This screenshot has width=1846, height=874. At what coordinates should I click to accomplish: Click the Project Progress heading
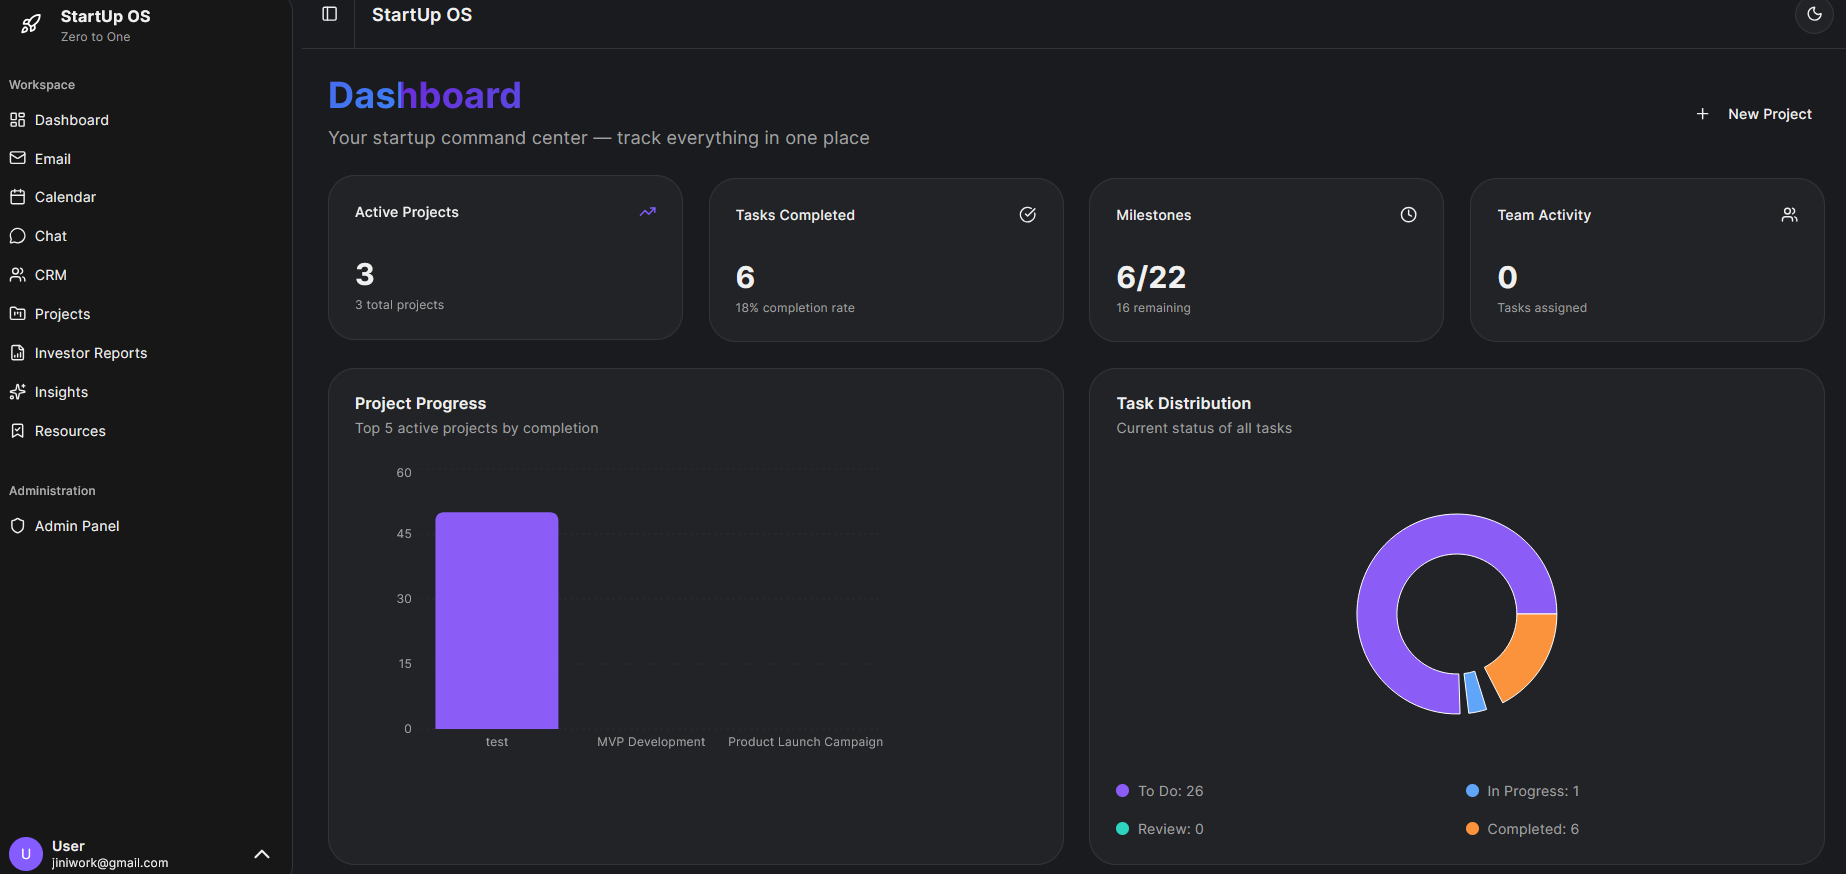[x=420, y=403]
